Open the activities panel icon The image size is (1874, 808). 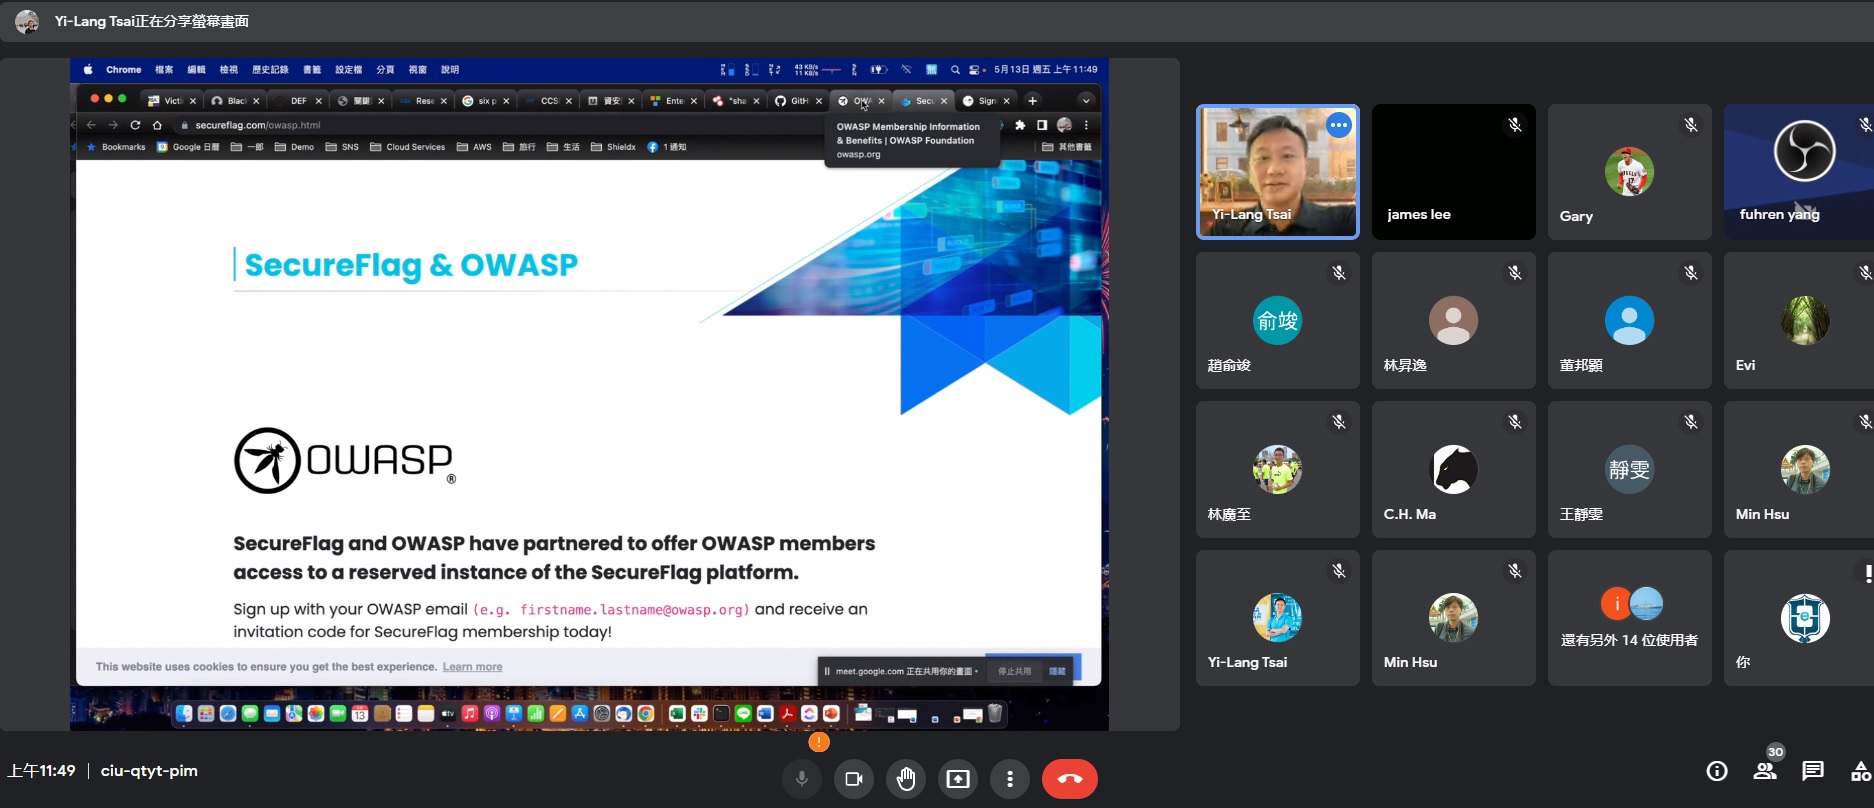[x=1861, y=771]
